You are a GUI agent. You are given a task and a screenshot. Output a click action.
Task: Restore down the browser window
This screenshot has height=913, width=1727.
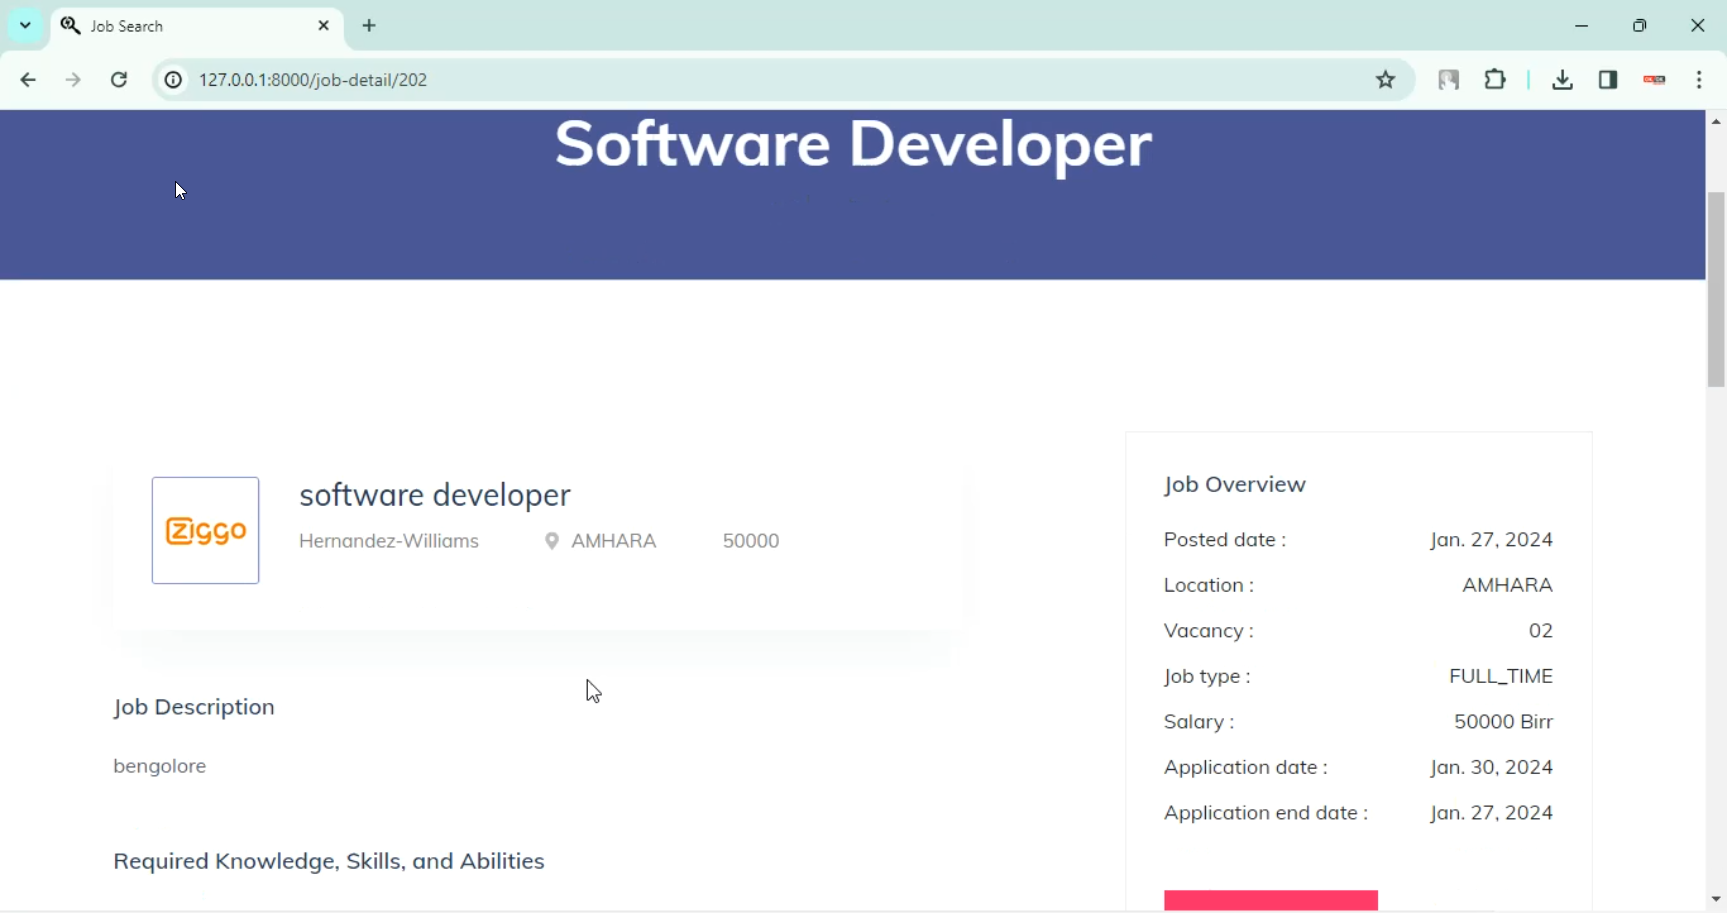(x=1640, y=26)
